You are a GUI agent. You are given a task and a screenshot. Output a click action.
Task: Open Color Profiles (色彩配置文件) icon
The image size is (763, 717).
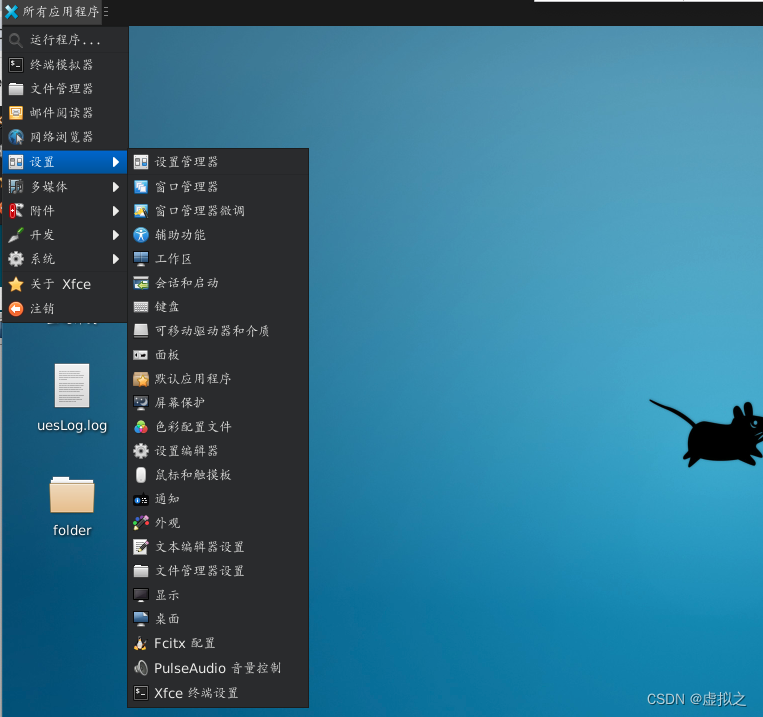pos(141,427)
